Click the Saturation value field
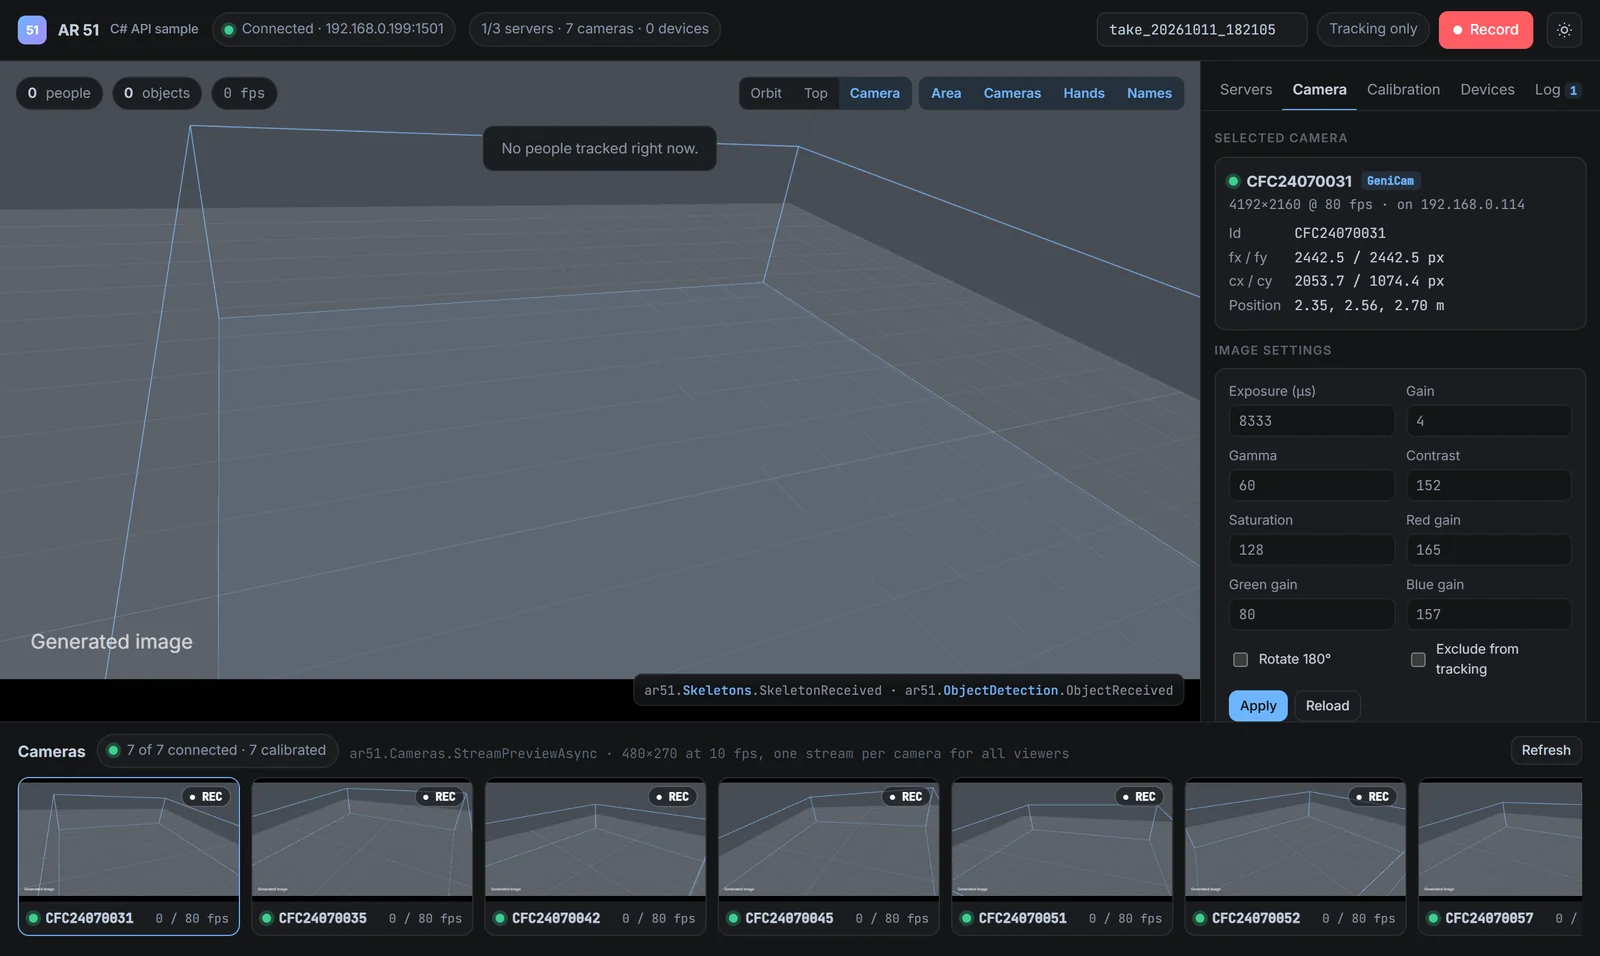 tap(1311, 550)
